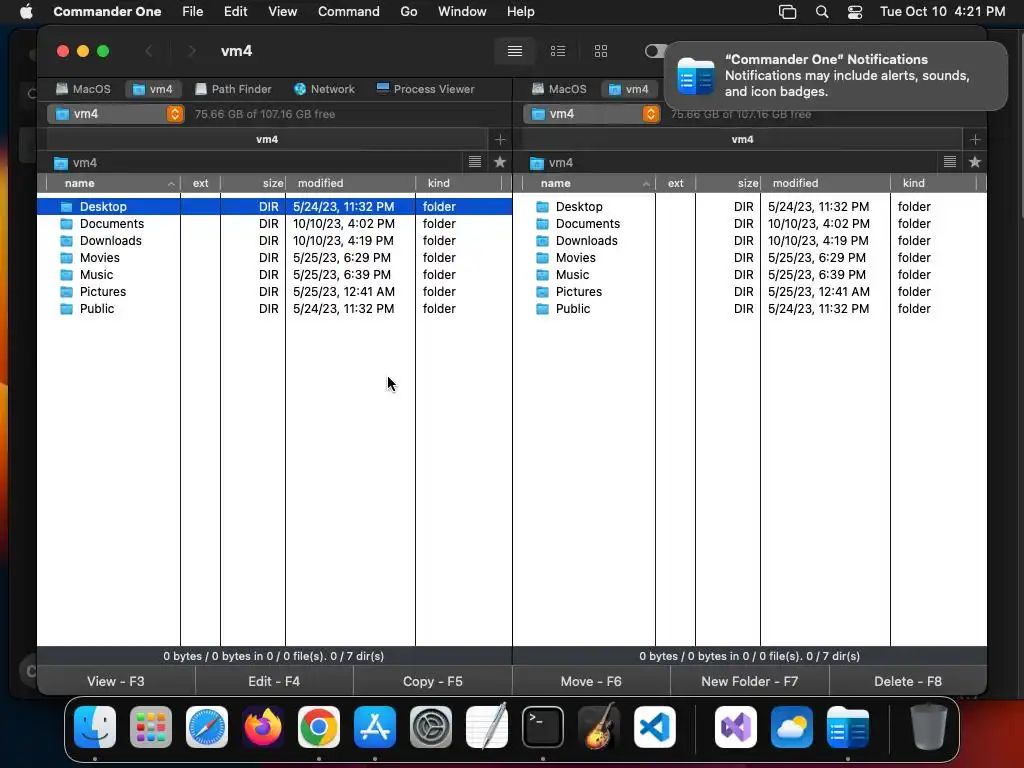
Task: Select the left panel vm4 tab
Action: click(266, 139)
